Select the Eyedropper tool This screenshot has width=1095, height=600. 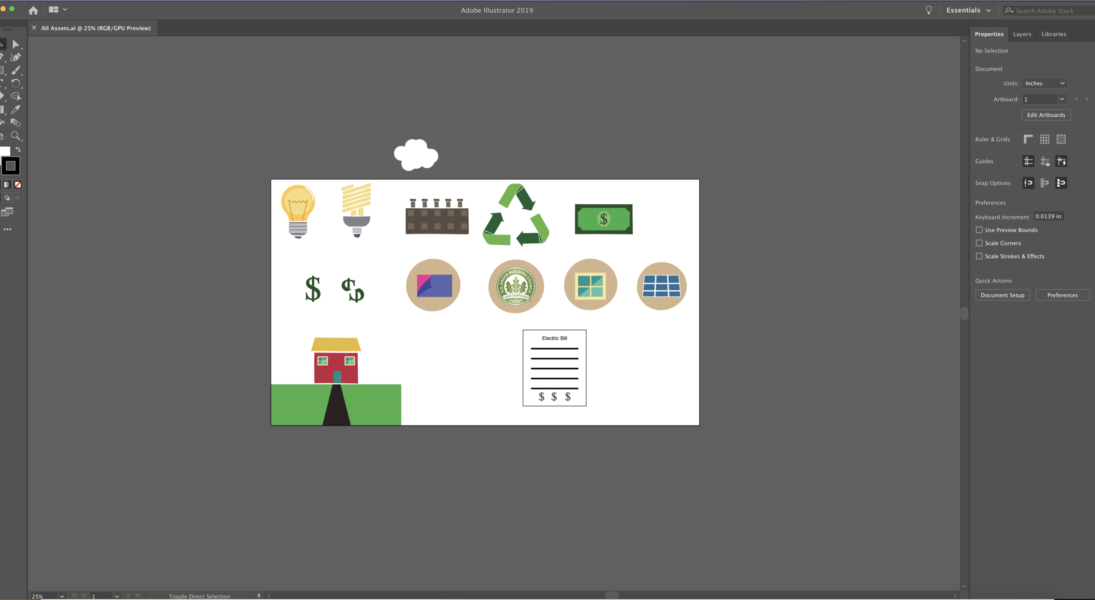pyautogui.click(x=16, y=108)
